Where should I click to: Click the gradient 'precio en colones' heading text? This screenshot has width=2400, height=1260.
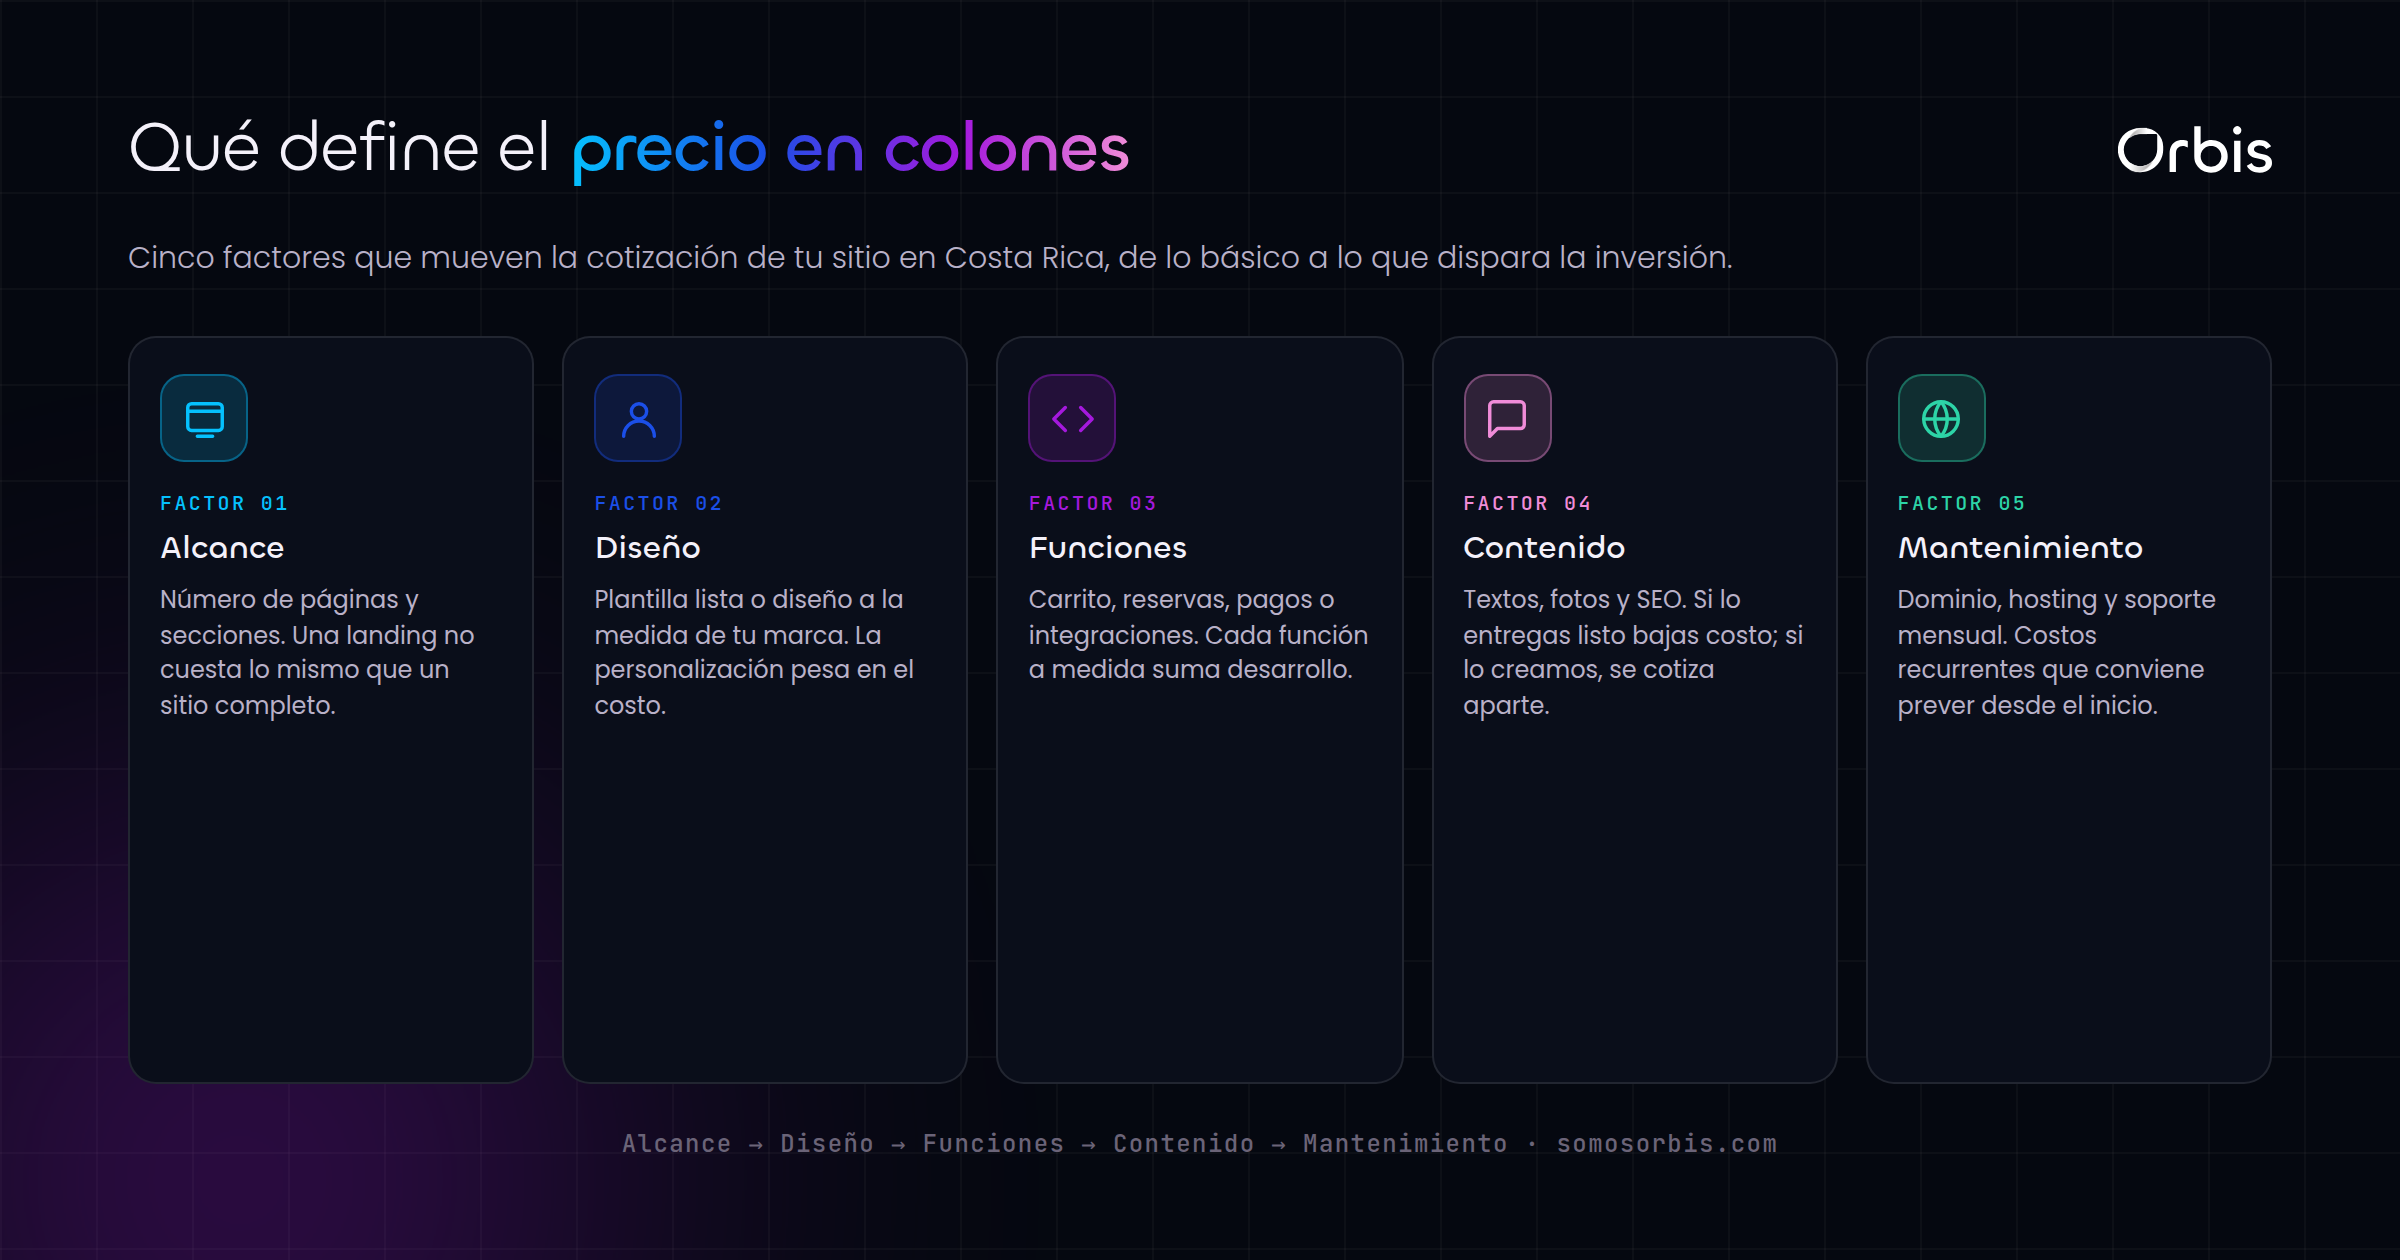851,151
